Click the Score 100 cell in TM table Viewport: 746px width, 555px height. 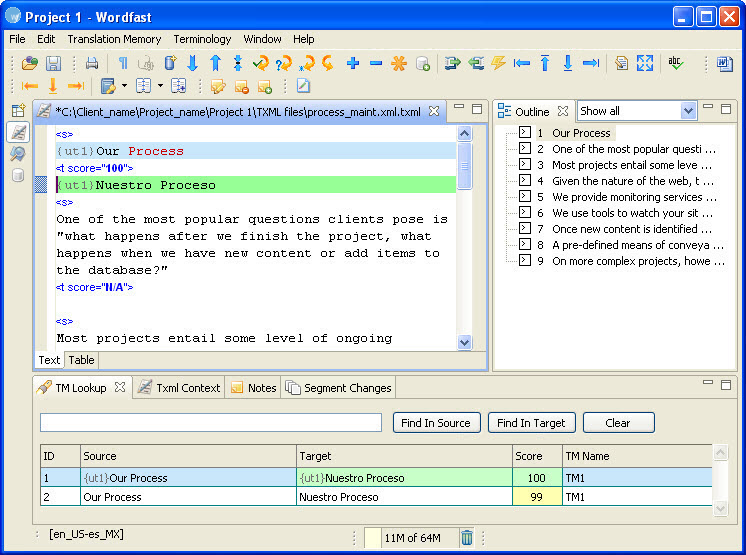537,478
